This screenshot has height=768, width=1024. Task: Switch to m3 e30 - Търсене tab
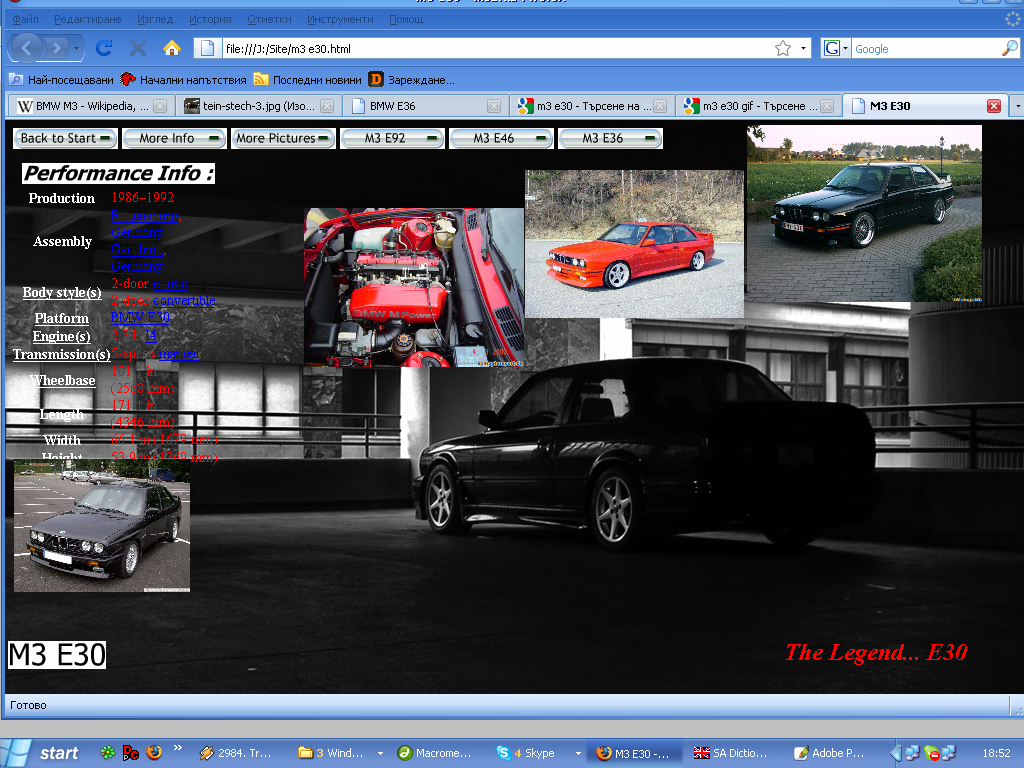click(x=592, y=106)
